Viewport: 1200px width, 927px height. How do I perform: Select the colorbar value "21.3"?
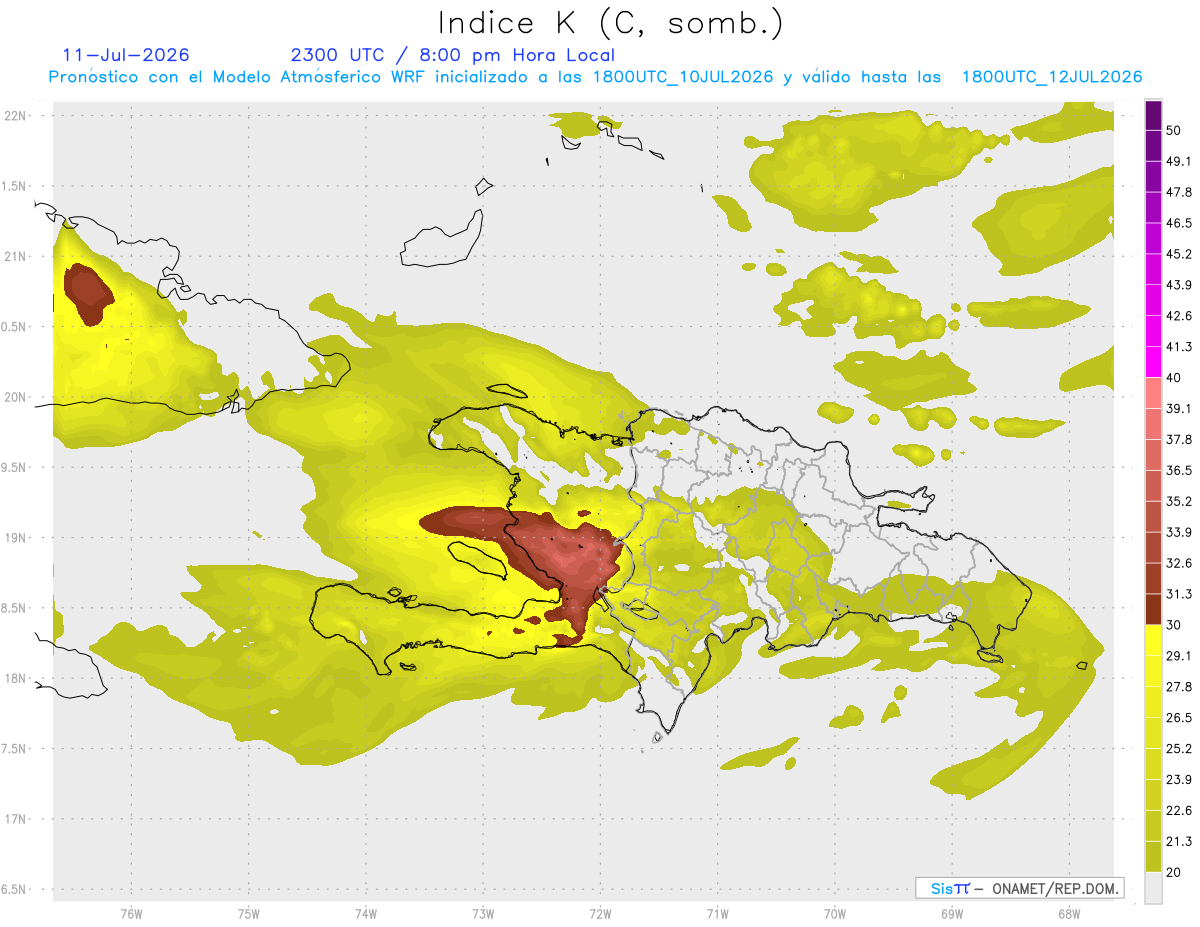click(1179, 842)
